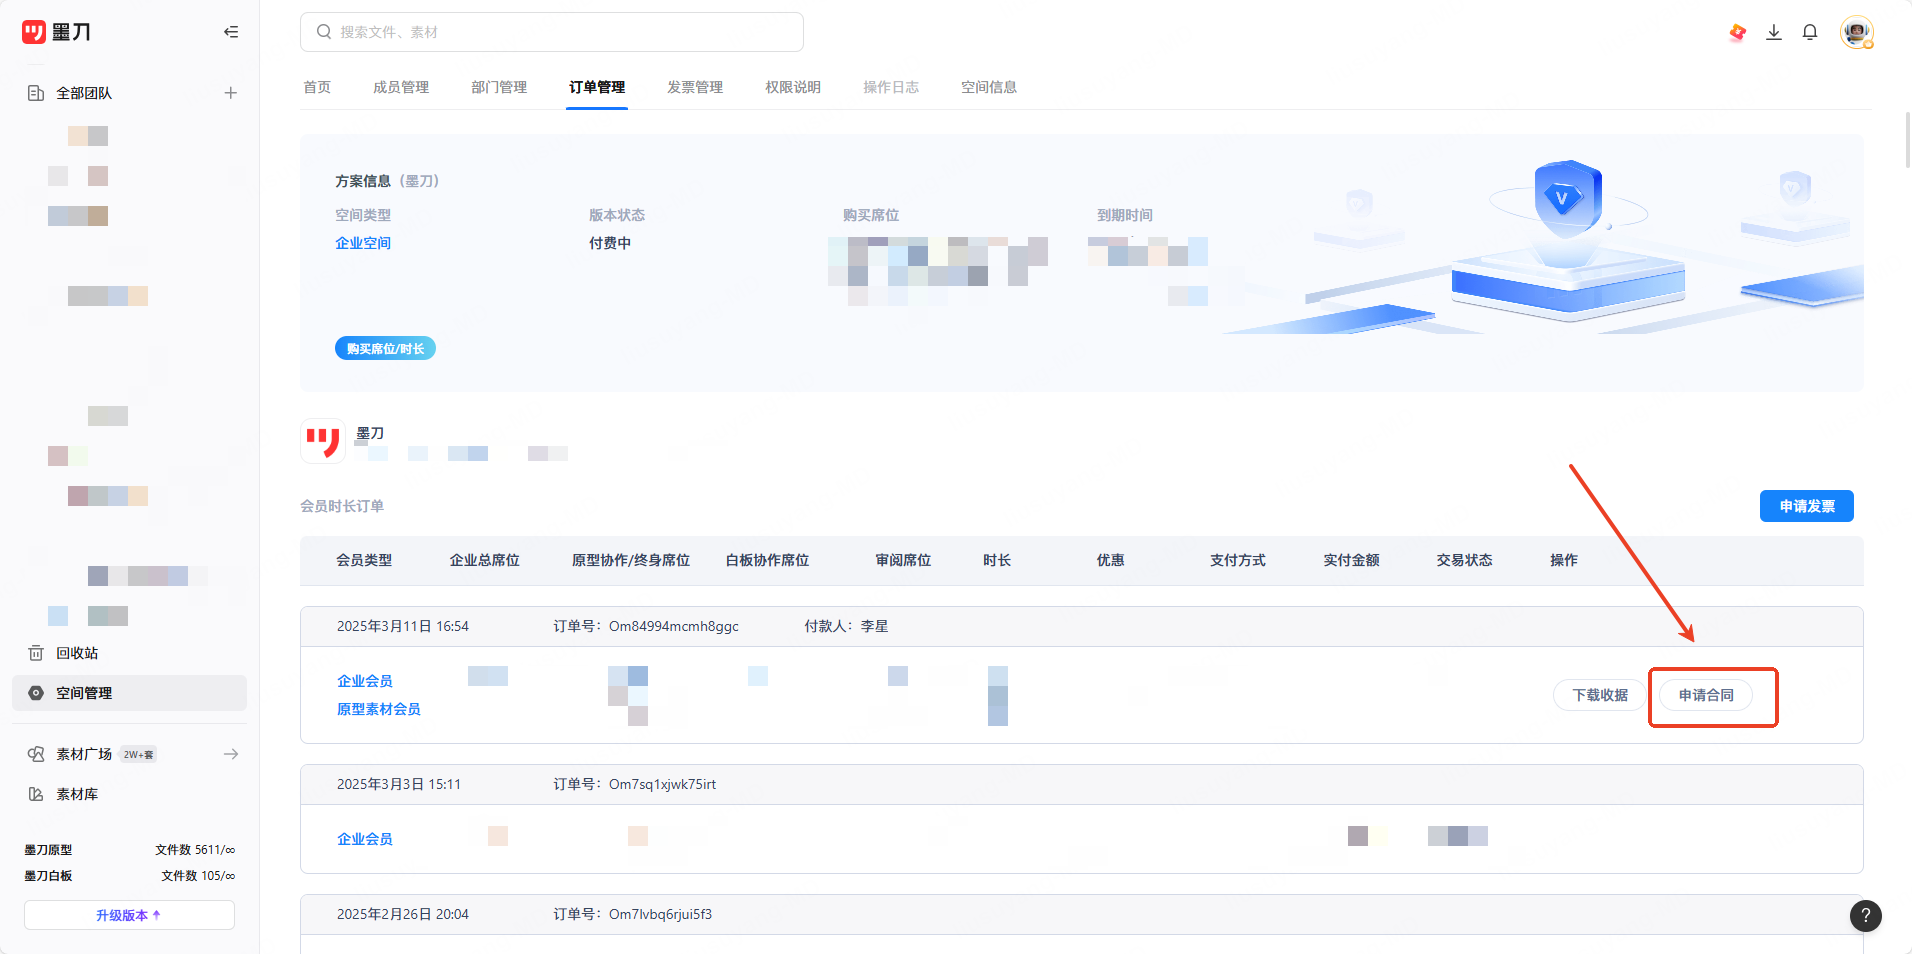This screenshot has width=1912, height=954.
Task: Click 2W+套 badge beside 素材广场
Action: 138,754
